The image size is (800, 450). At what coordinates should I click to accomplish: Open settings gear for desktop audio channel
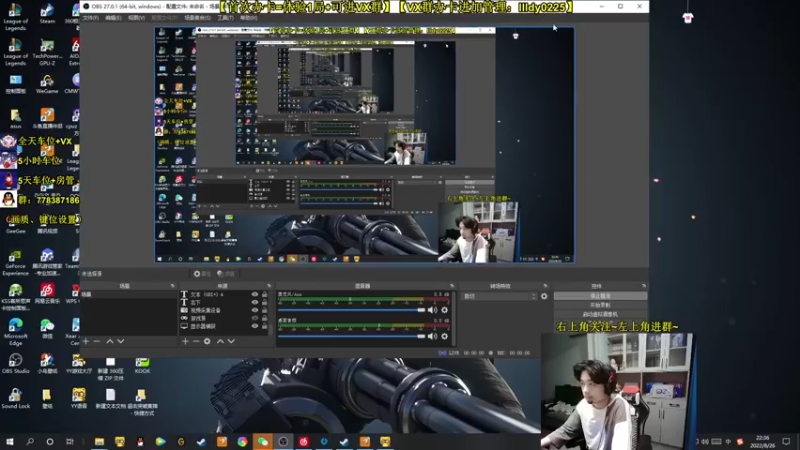[x=444, y=336]
